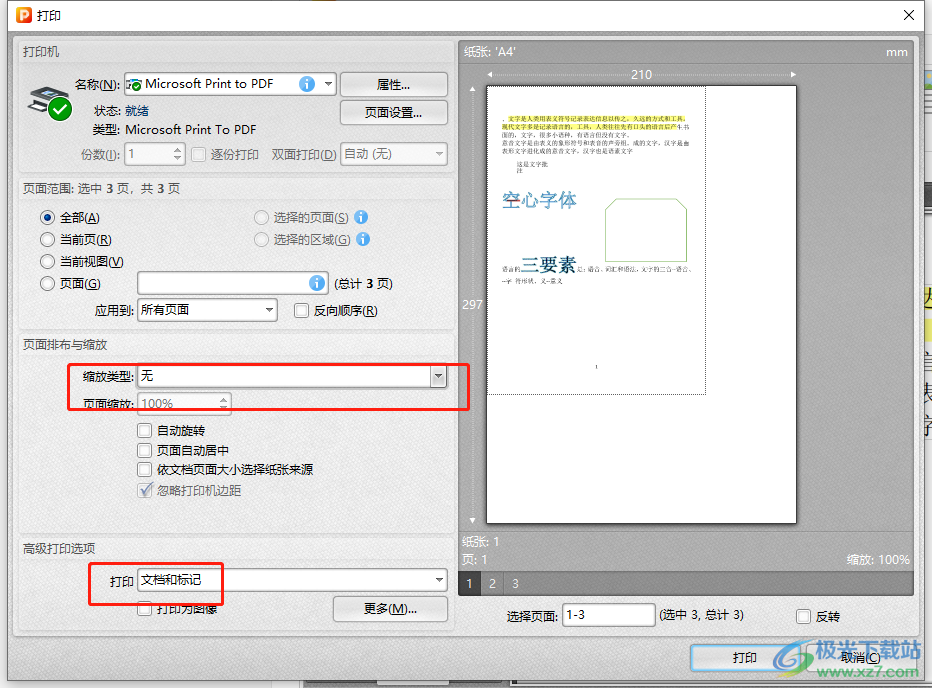Click the 打印 button at the bottom

tap(744, 657)
